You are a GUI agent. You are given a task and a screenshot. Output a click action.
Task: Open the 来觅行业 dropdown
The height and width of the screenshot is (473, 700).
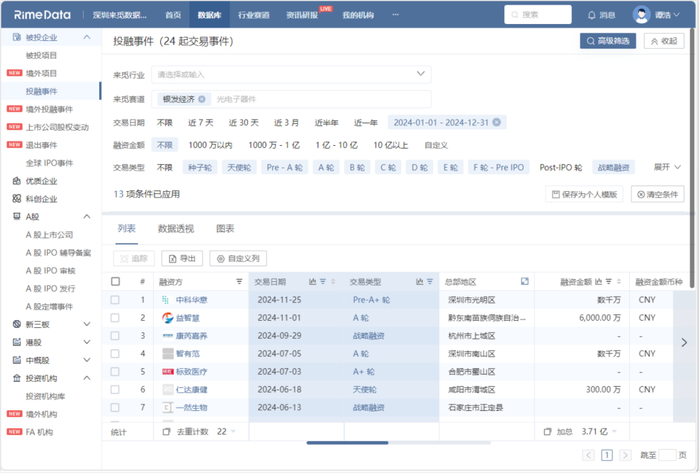pos(292,74)
